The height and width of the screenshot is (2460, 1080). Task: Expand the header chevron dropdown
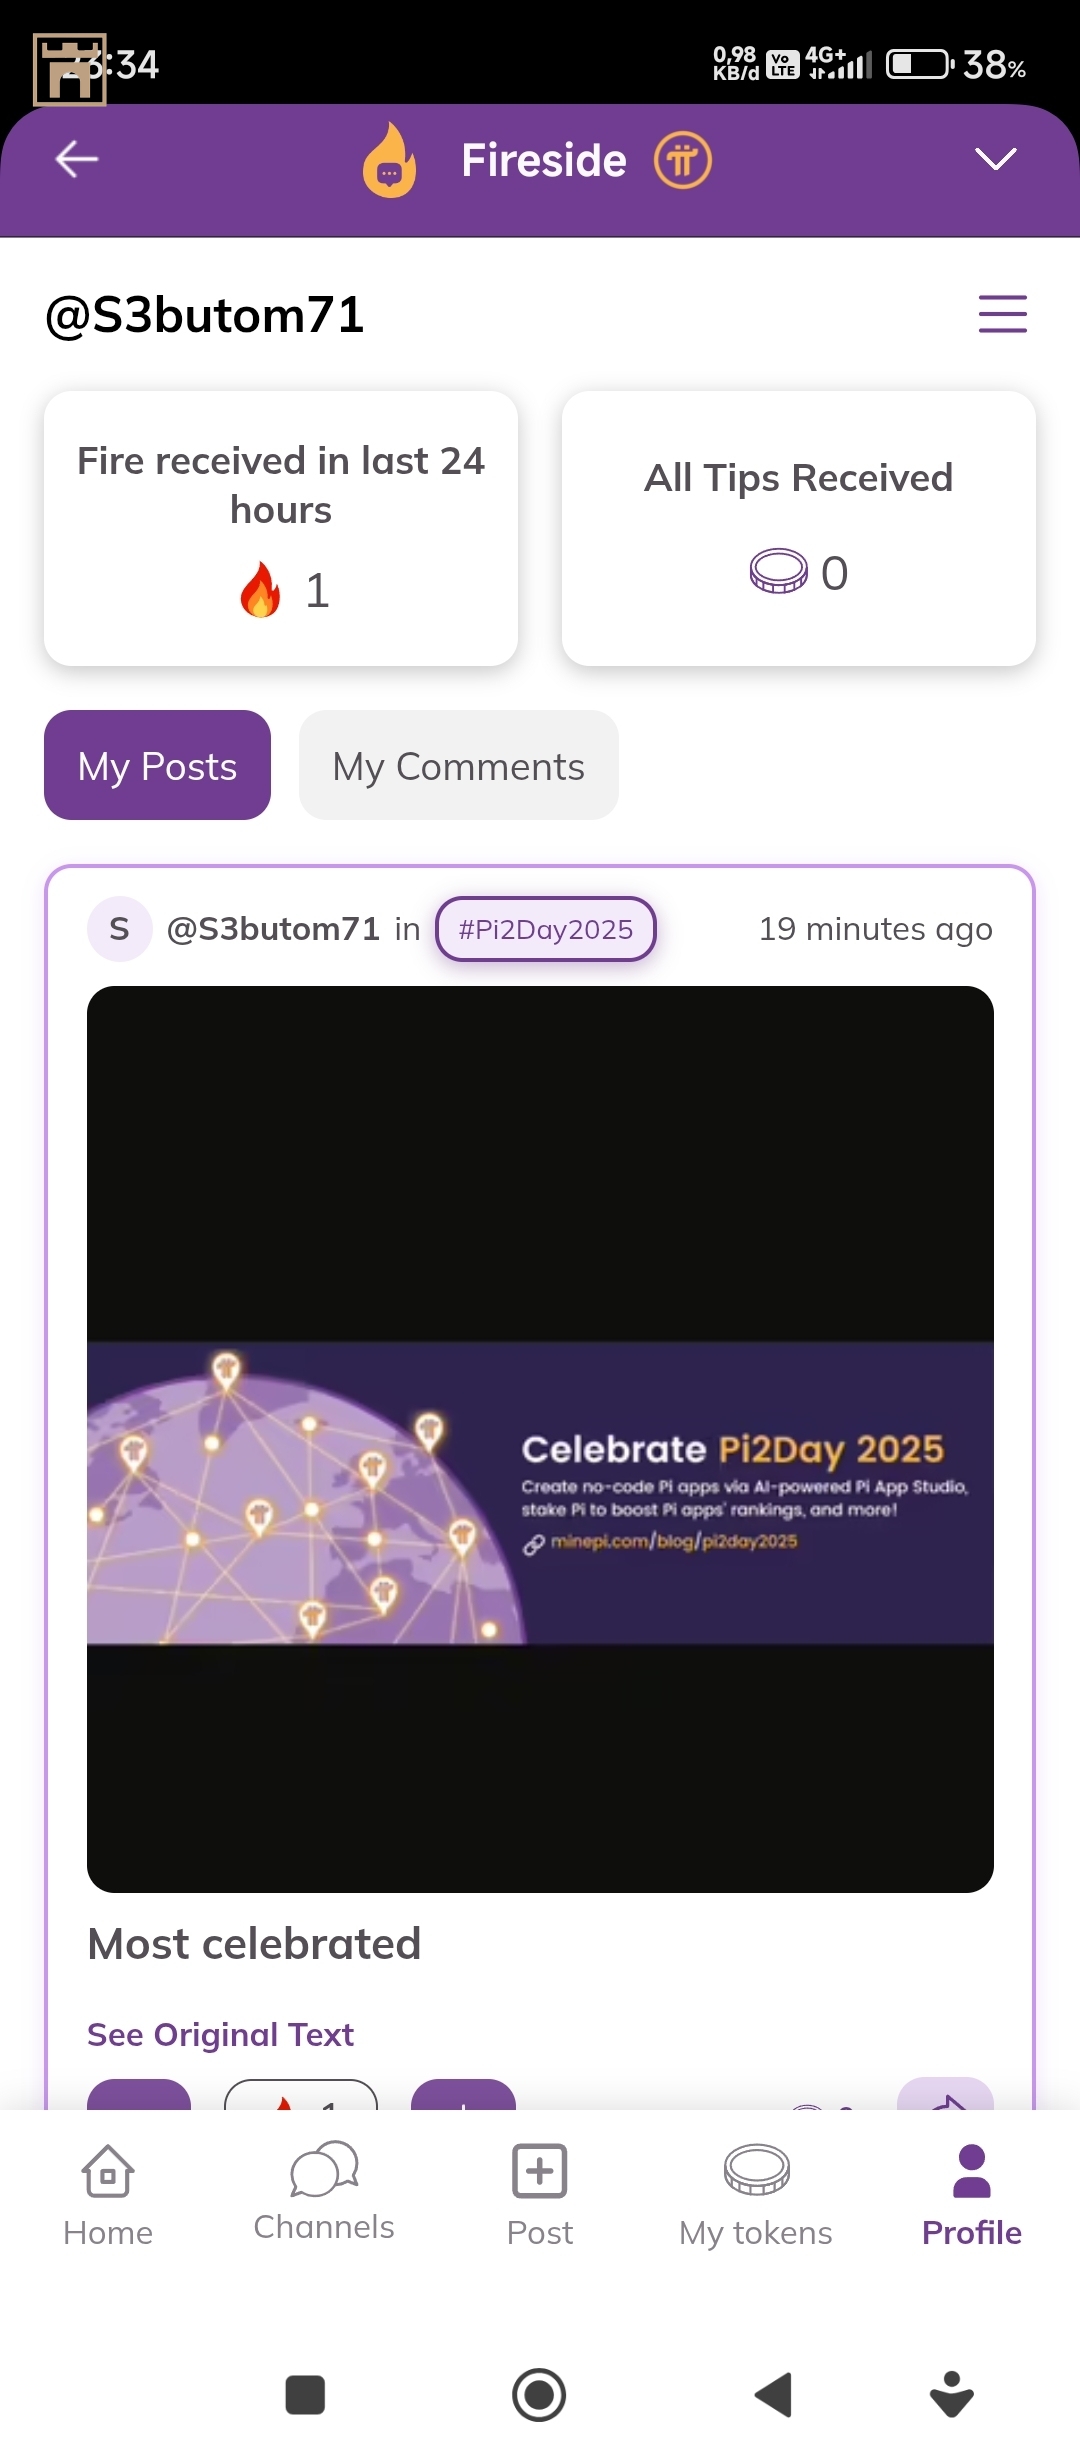coord(995,159)
